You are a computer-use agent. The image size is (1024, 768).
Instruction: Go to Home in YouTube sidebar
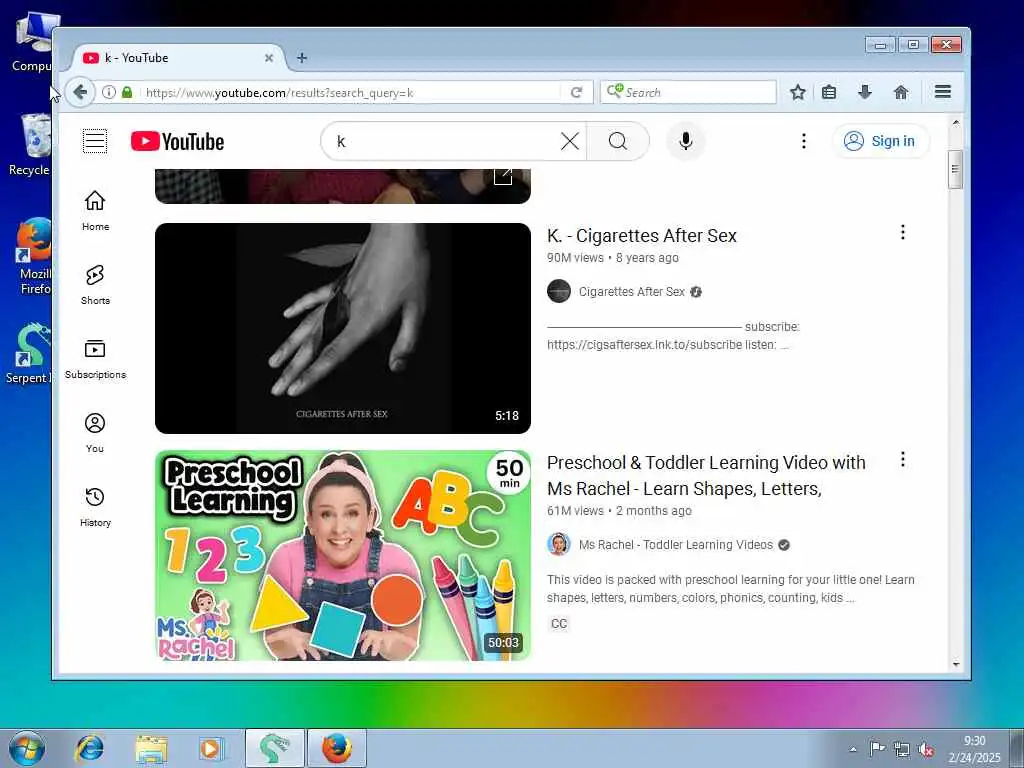[x=95, y=210]
